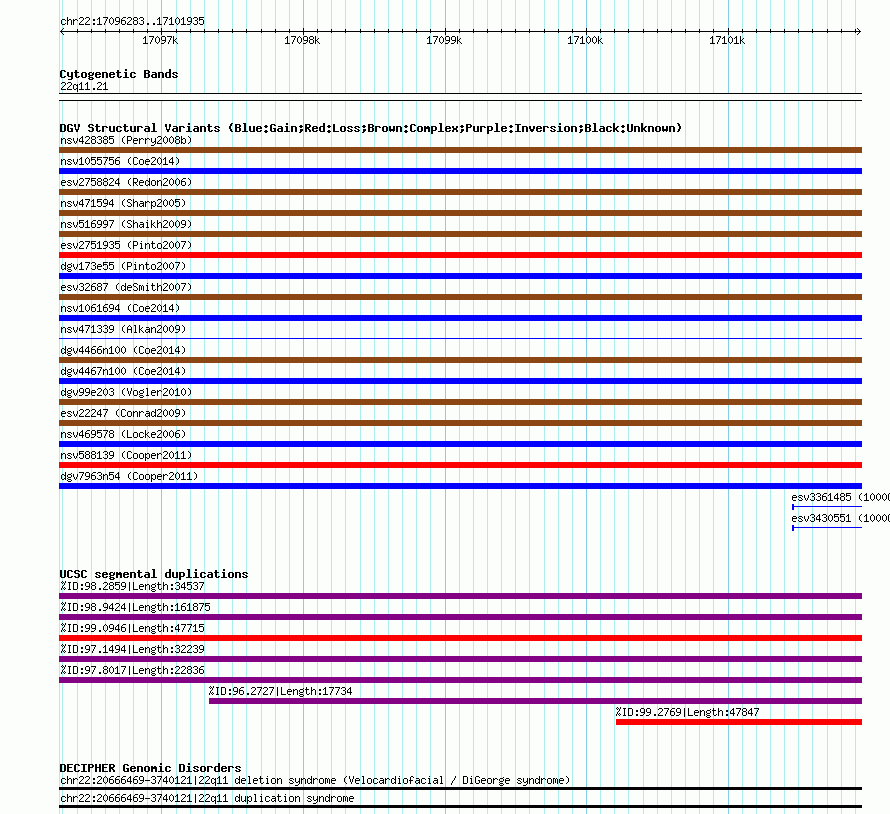Open the UCSC segmental duplications track title
890x814 pixels.
[x=154, y=574]
